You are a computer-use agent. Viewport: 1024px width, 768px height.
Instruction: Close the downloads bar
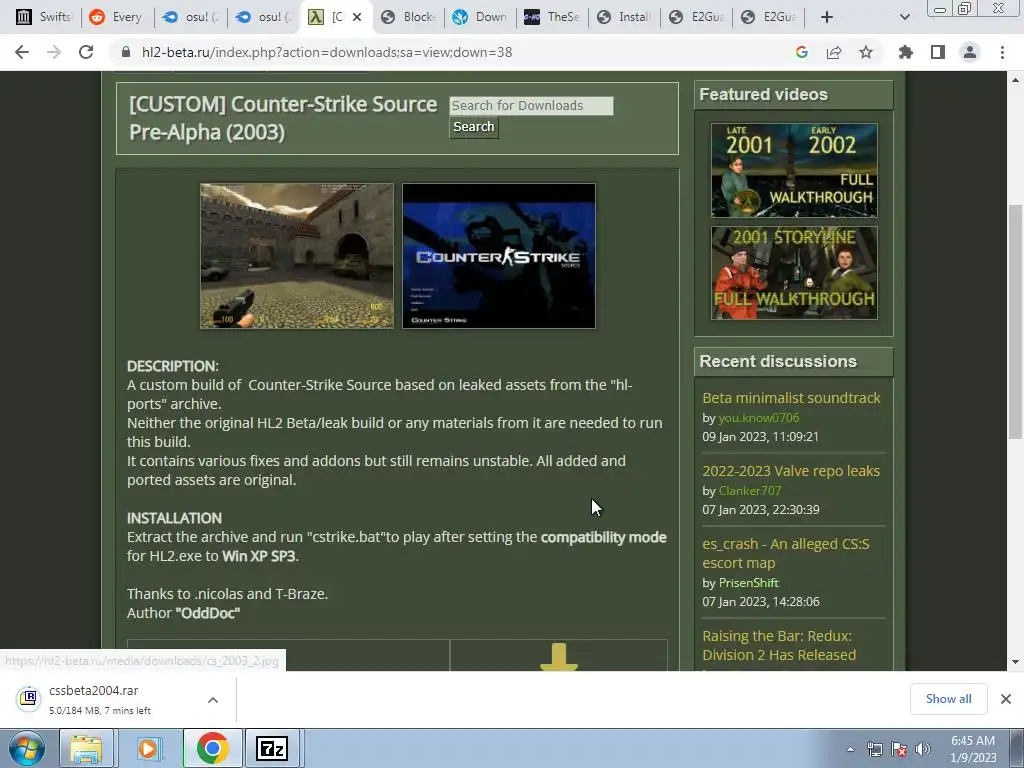1006,699
